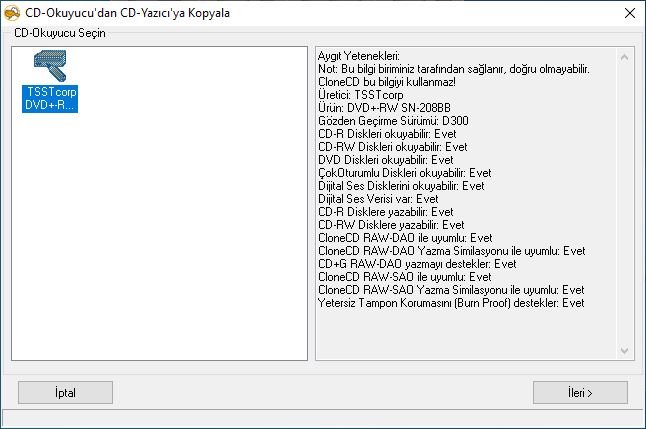Close the CD-Okuyucu'dan CD-Yazıcı'ya Kopyala window
The image size is (646, 429).
[630, 13]
